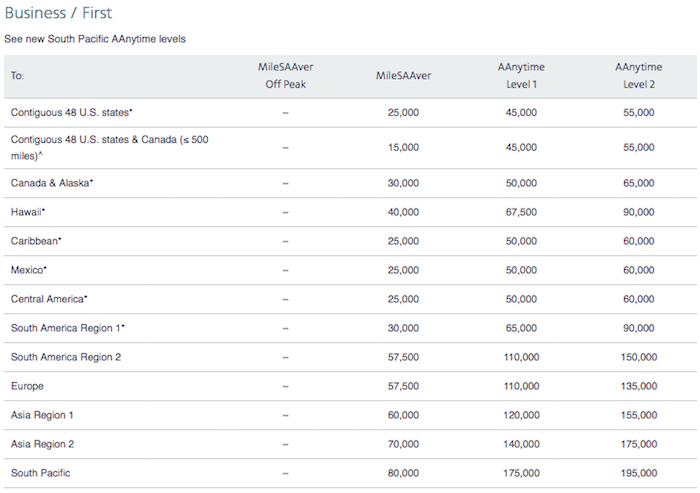Click the AAnytime Level 2 column header
The height and width of the screenshot is (493, 700).
[x=638, y=75]
